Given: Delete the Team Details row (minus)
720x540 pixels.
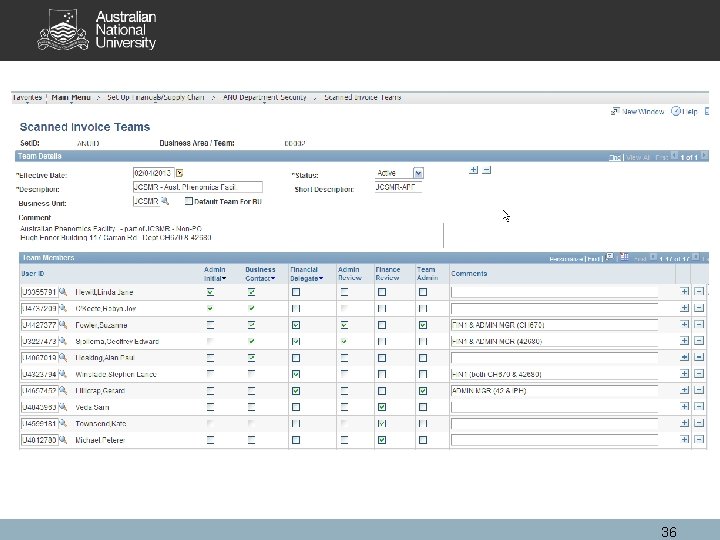Looking at the screenshot, I should [487, 170].
